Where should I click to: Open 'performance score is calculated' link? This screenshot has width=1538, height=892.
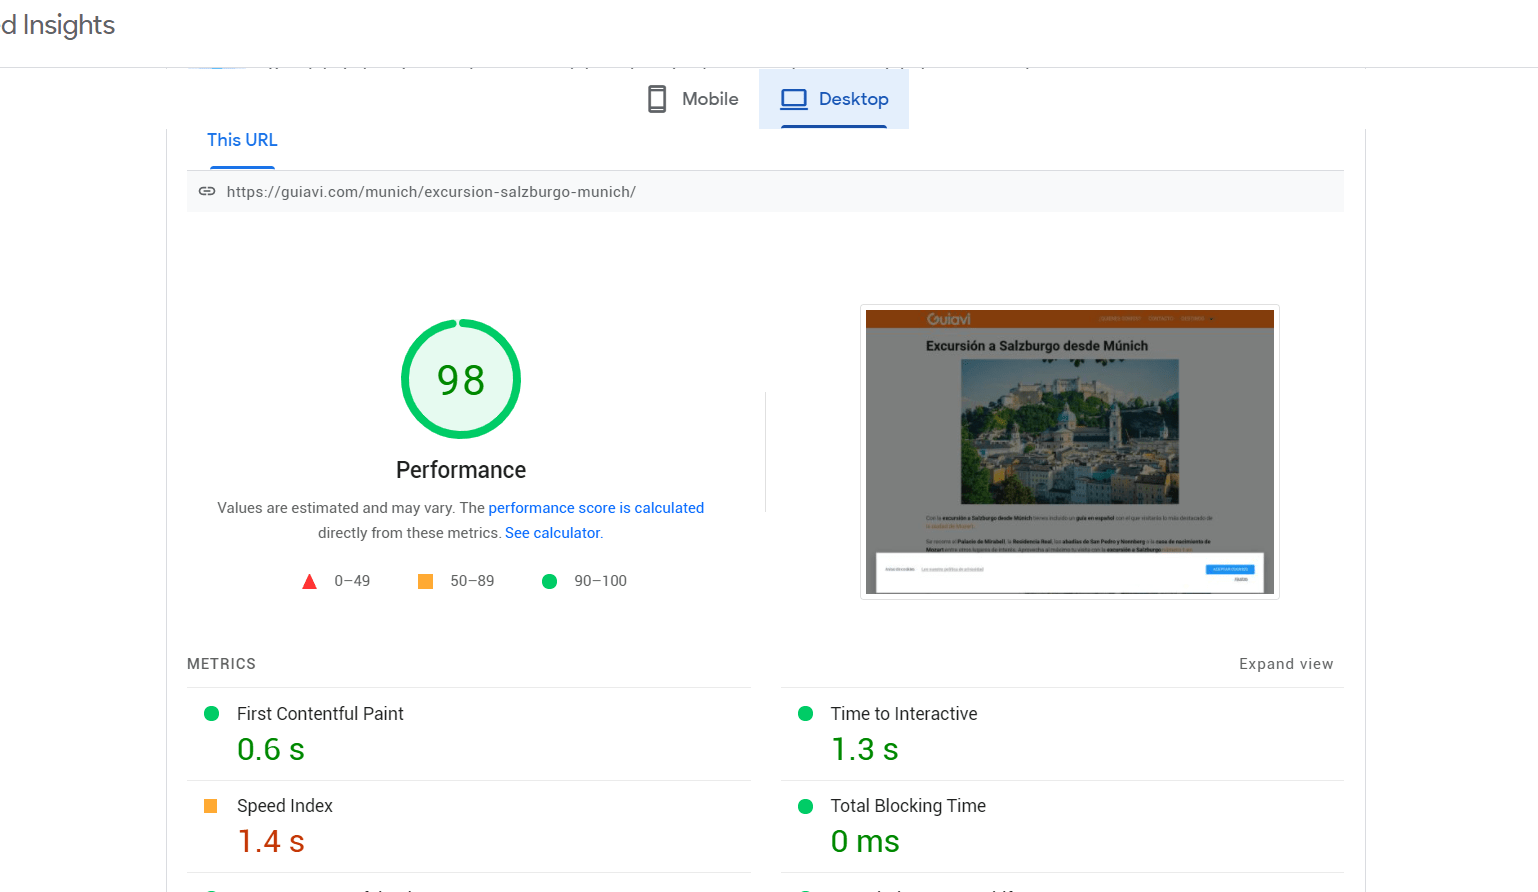click(596, 508)
